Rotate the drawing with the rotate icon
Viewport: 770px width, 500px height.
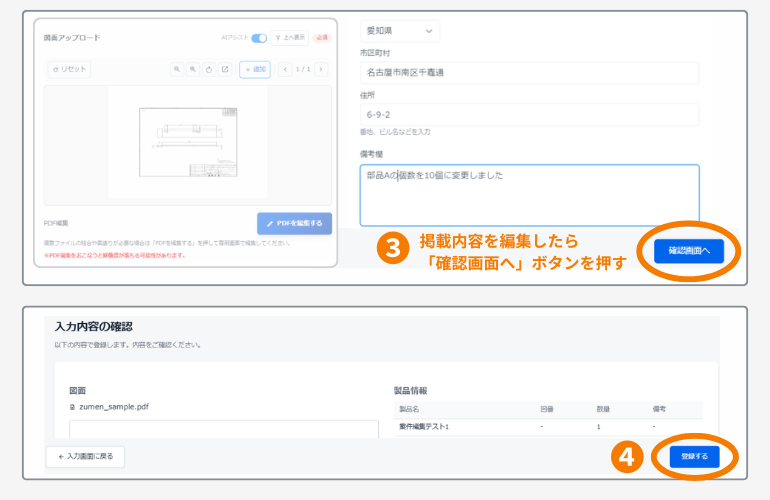pos(209,69)
